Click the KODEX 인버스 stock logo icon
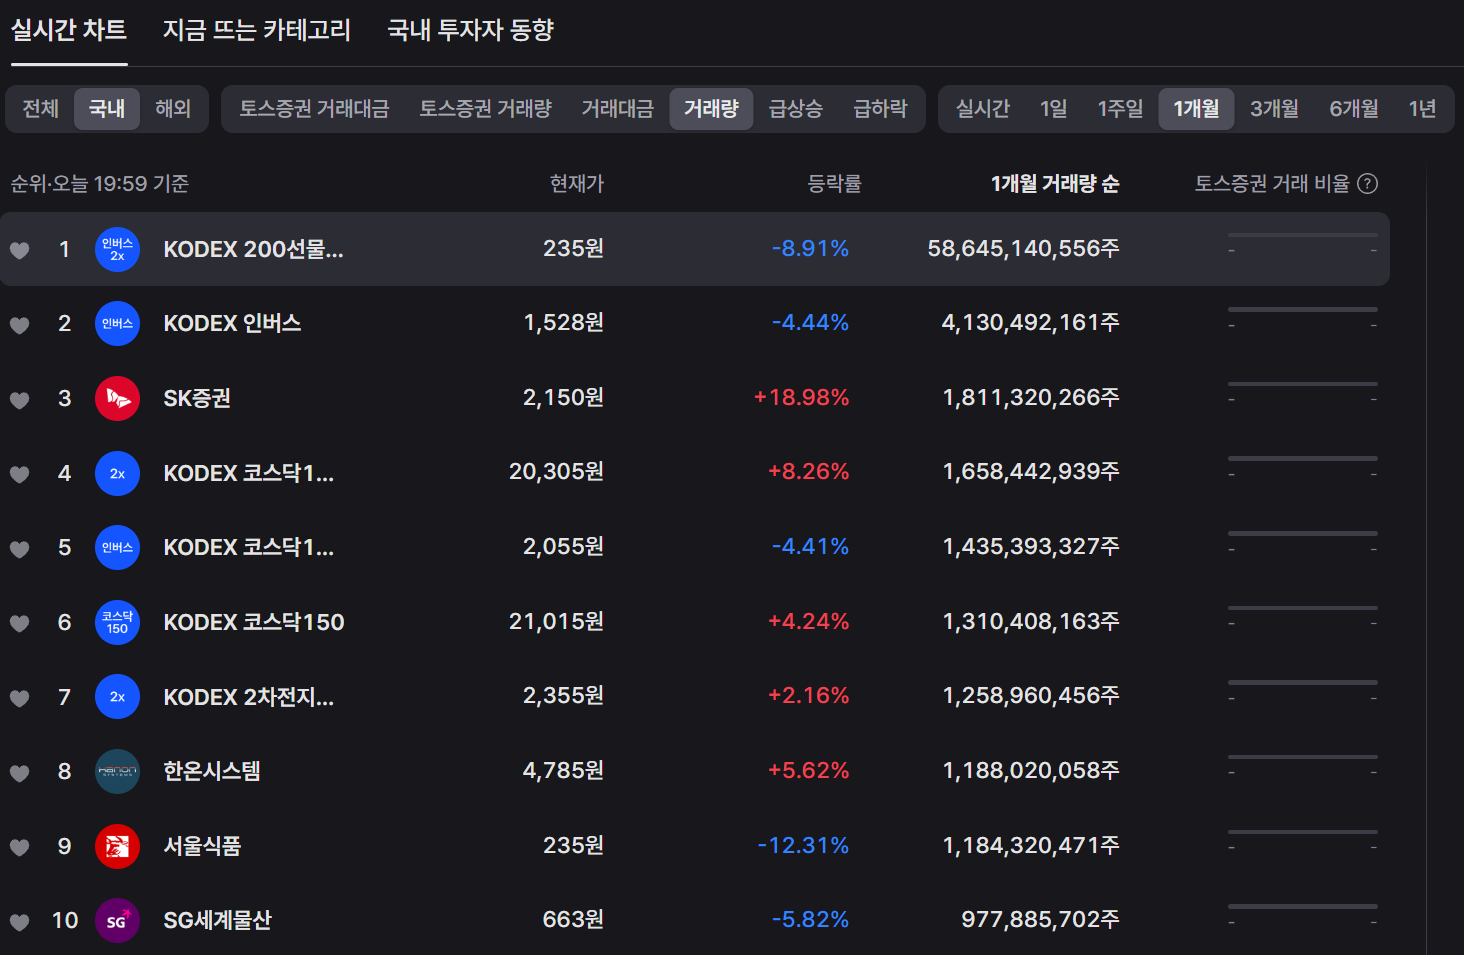The height and width of the screenshot is (955, 1464). click(117, 324)
